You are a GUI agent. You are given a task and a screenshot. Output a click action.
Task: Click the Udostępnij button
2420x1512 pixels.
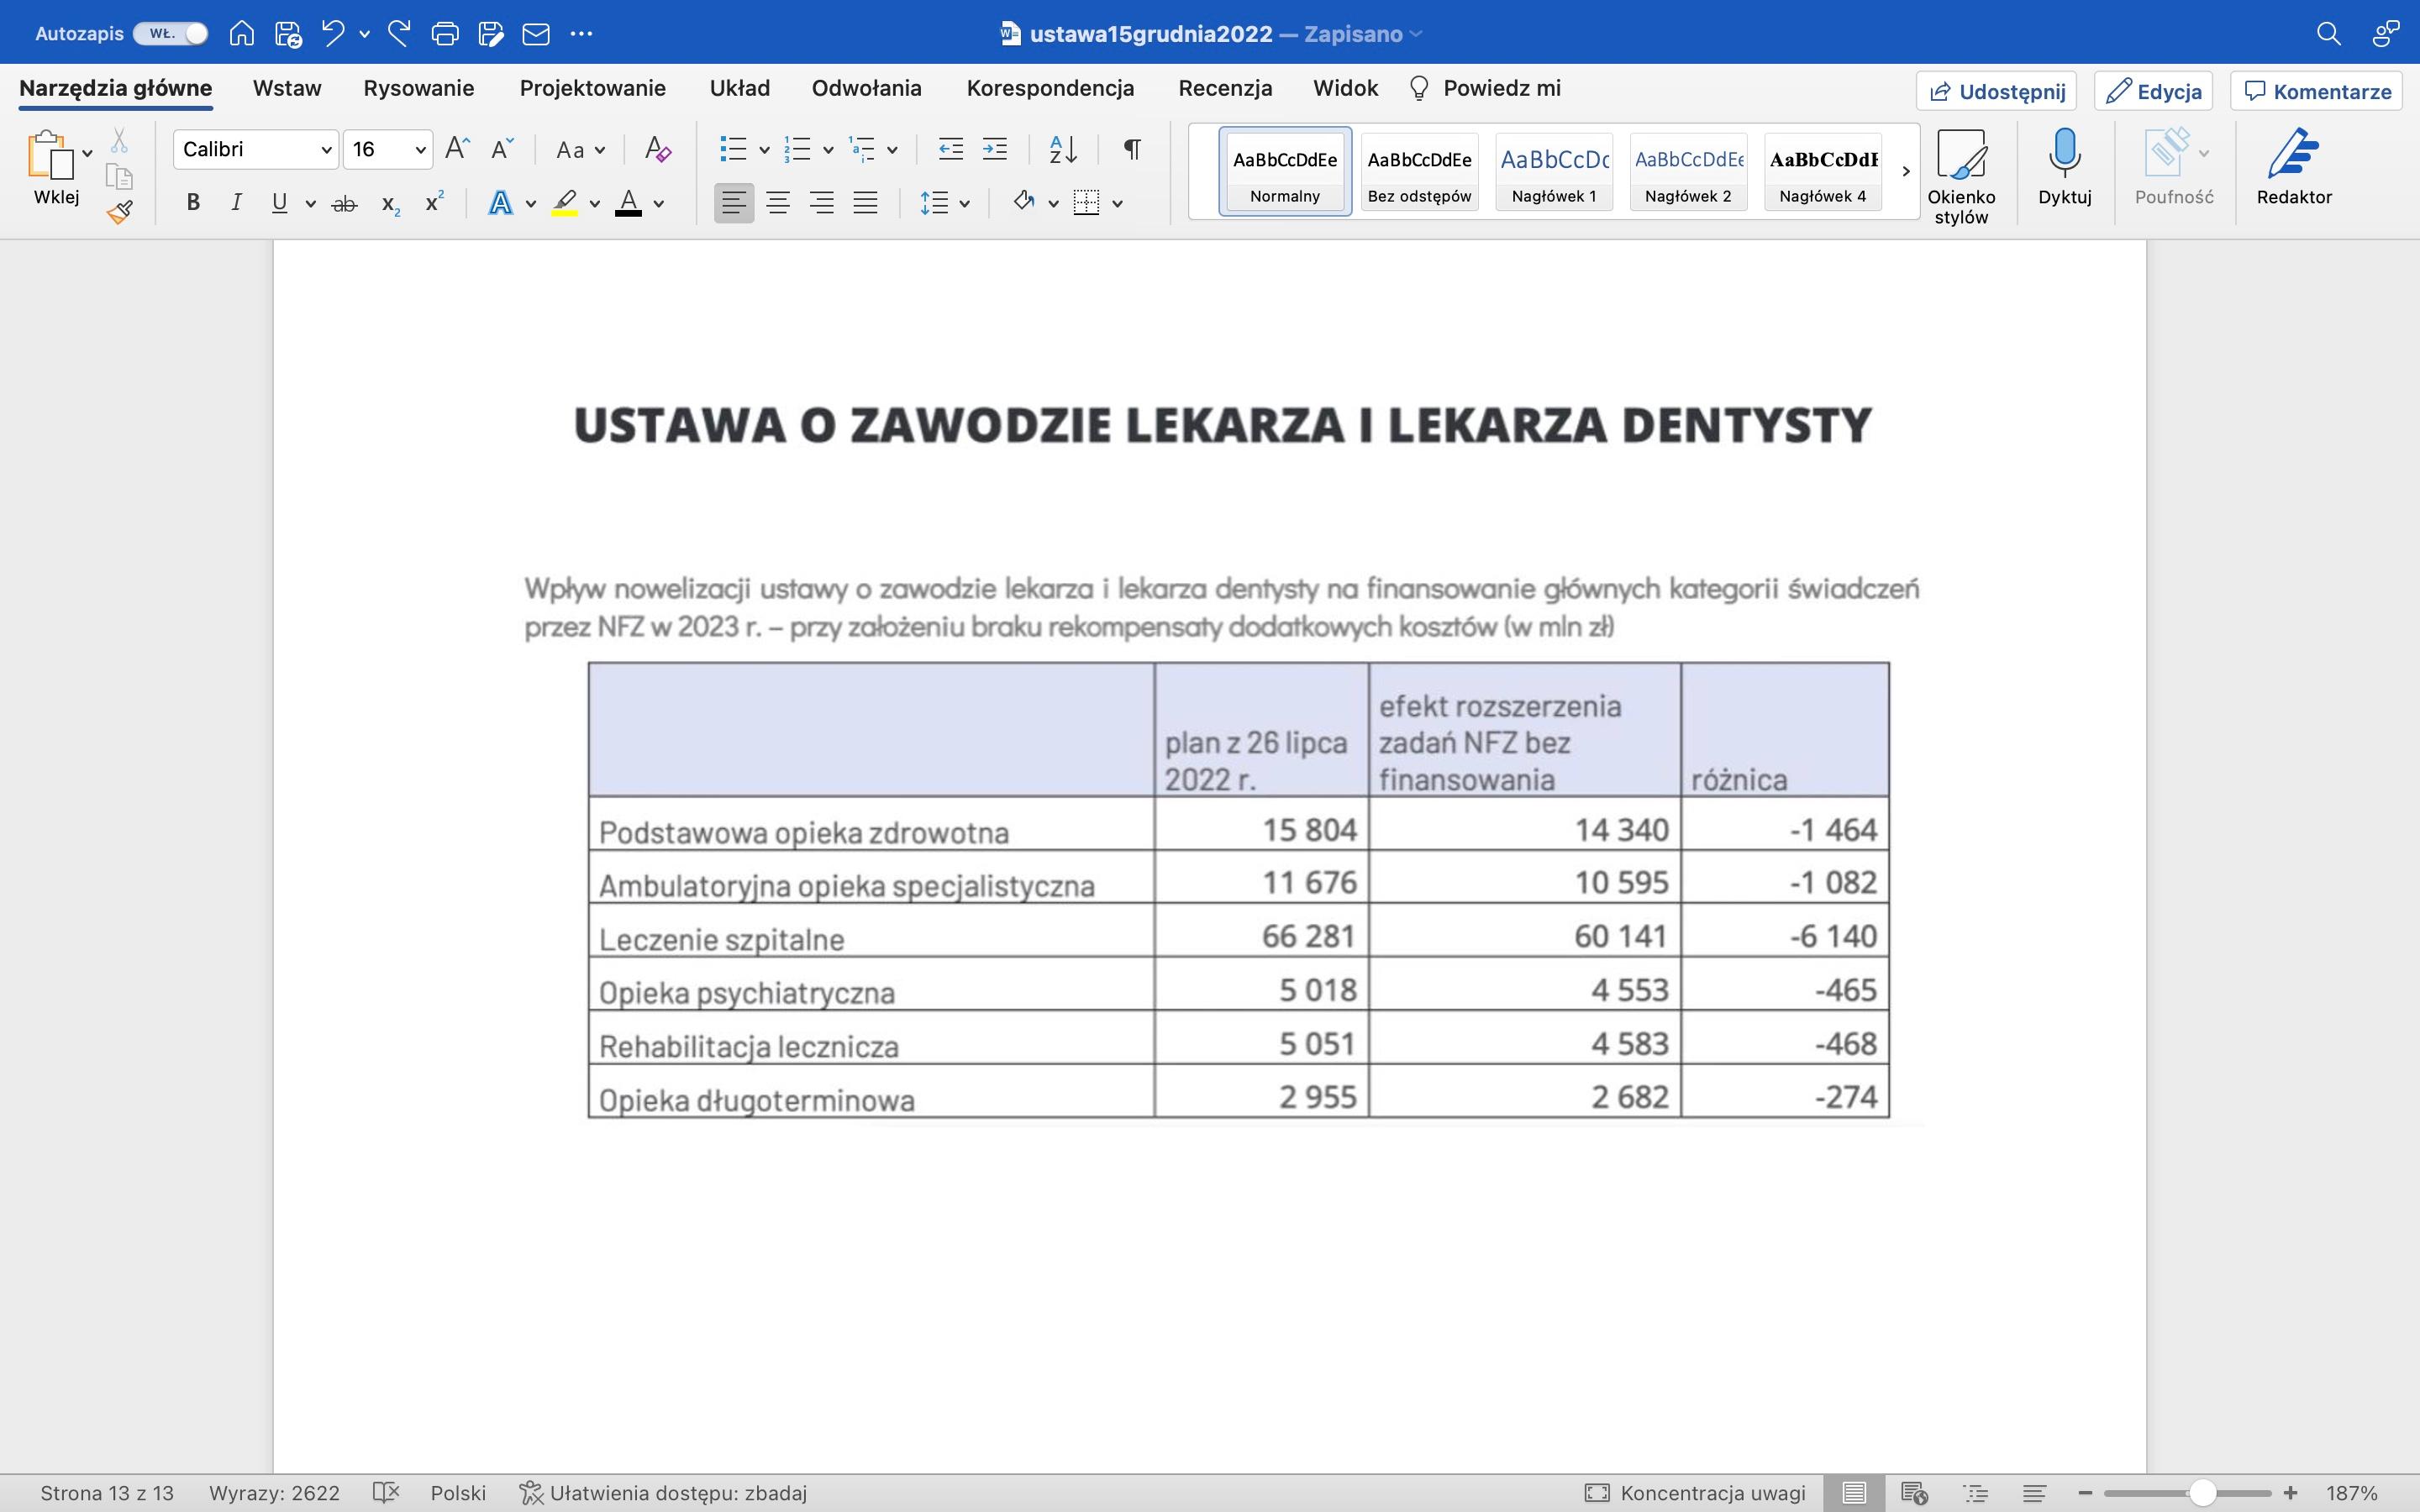pos(1996,91)
